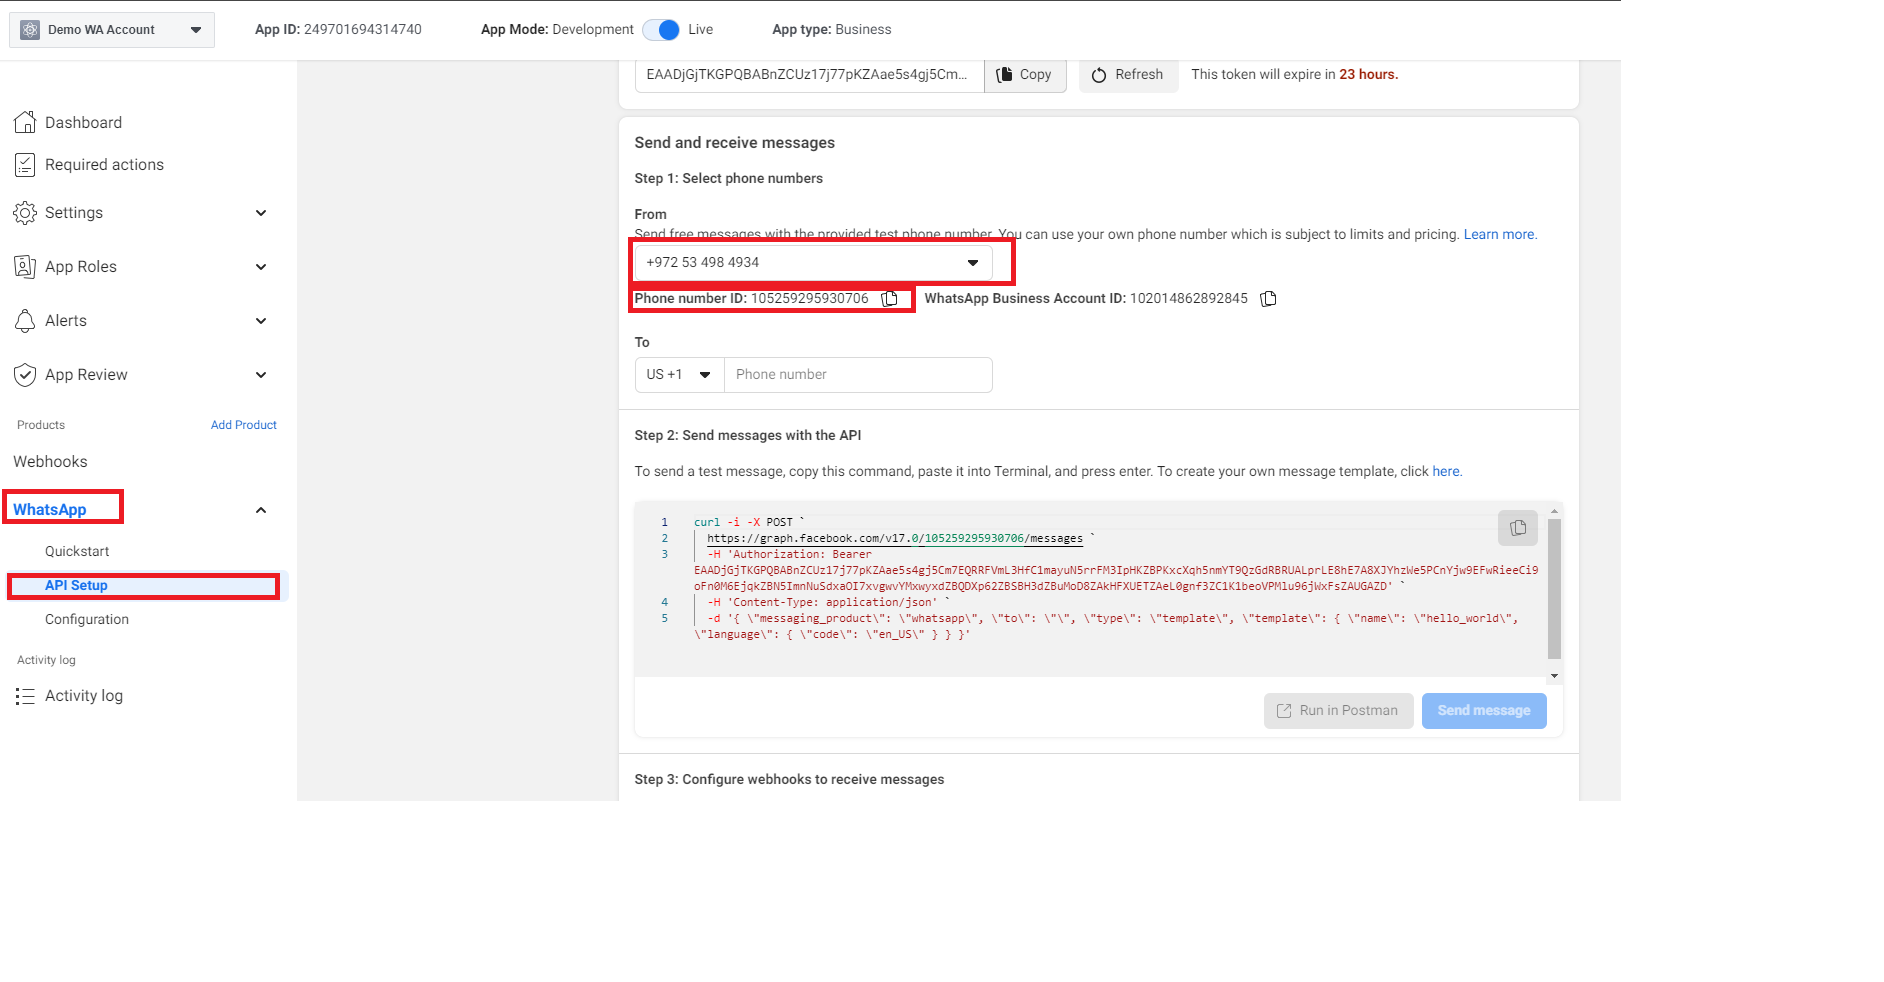This screenshot has width=1884, height=982.
Task: Click the Alerts bell icon
Action: (25, 321)
